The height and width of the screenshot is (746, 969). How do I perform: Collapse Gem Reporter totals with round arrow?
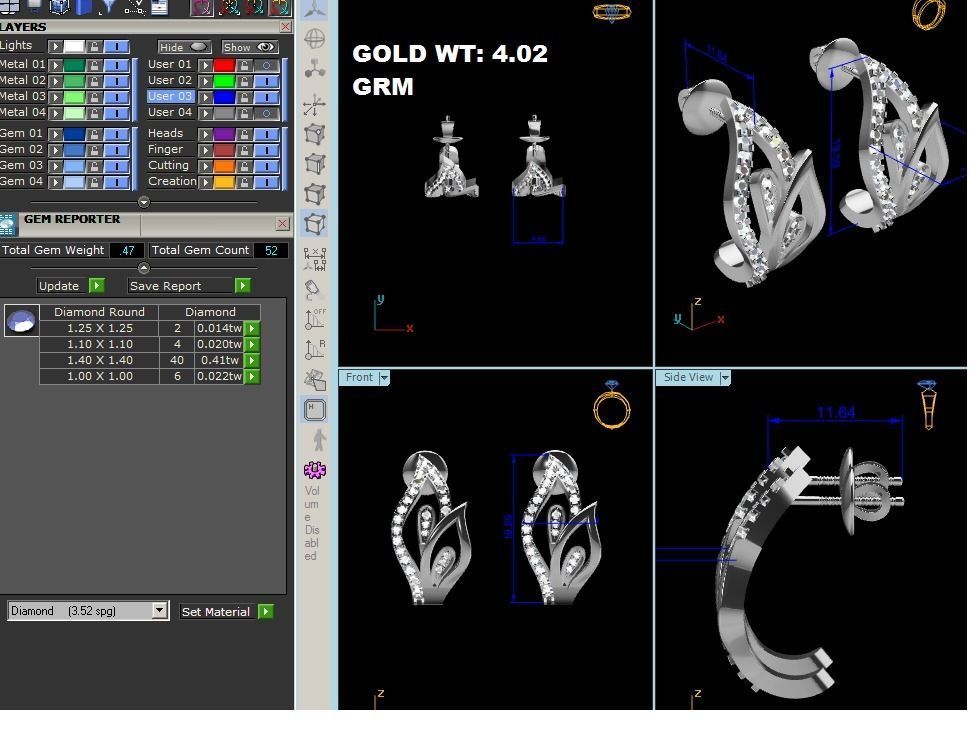click(x=143, y=268)
